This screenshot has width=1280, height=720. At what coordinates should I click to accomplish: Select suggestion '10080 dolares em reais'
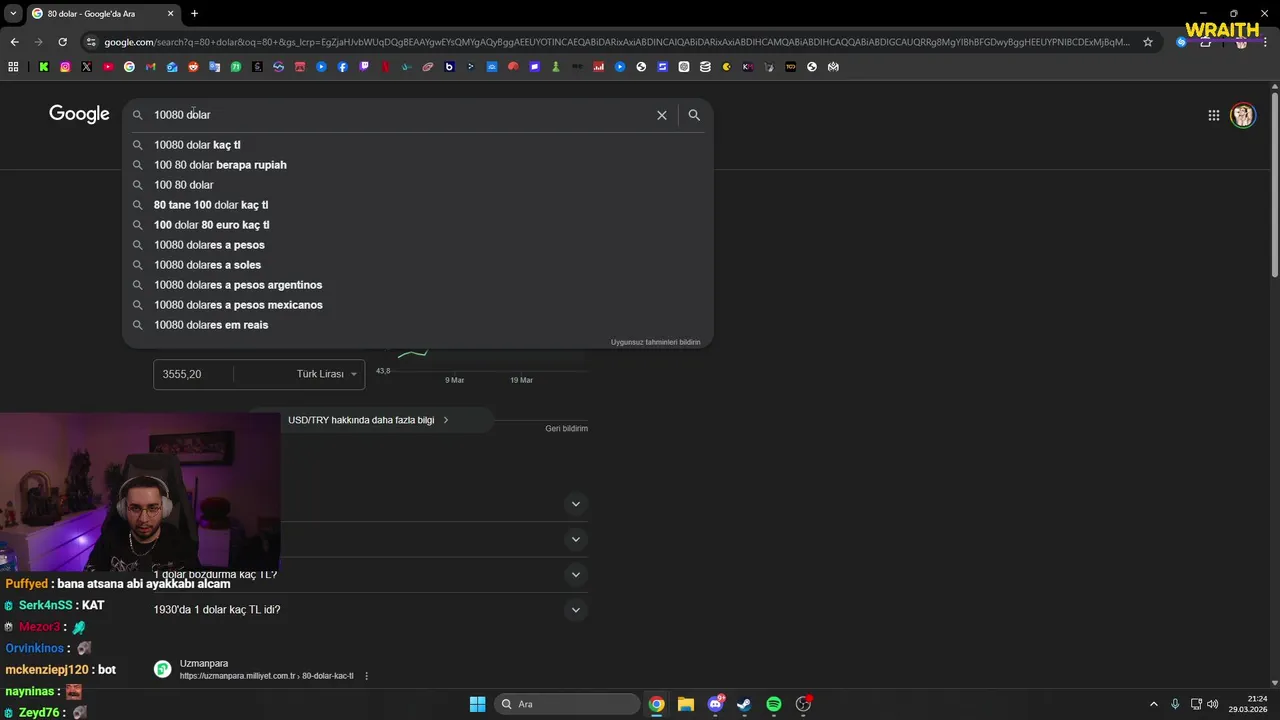pyautogui.click(x=418, y=325)
